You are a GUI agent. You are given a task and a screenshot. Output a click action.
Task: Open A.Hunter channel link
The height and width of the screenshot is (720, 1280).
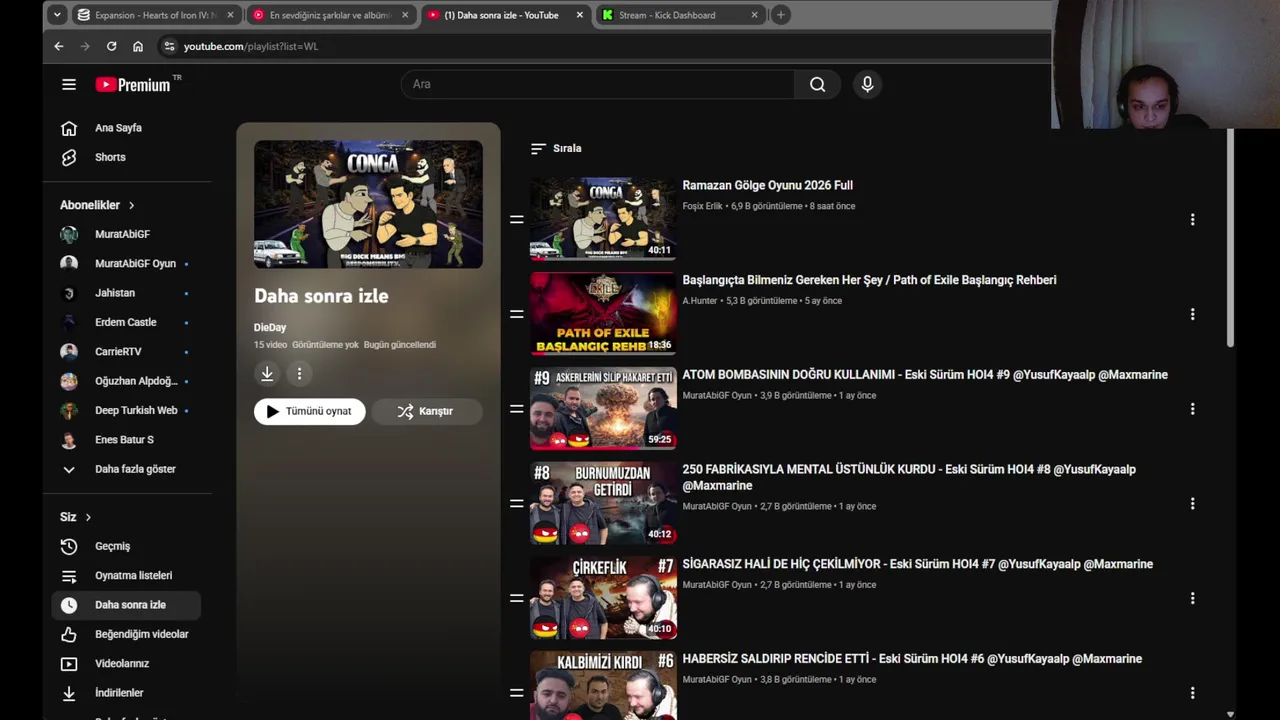700,301
